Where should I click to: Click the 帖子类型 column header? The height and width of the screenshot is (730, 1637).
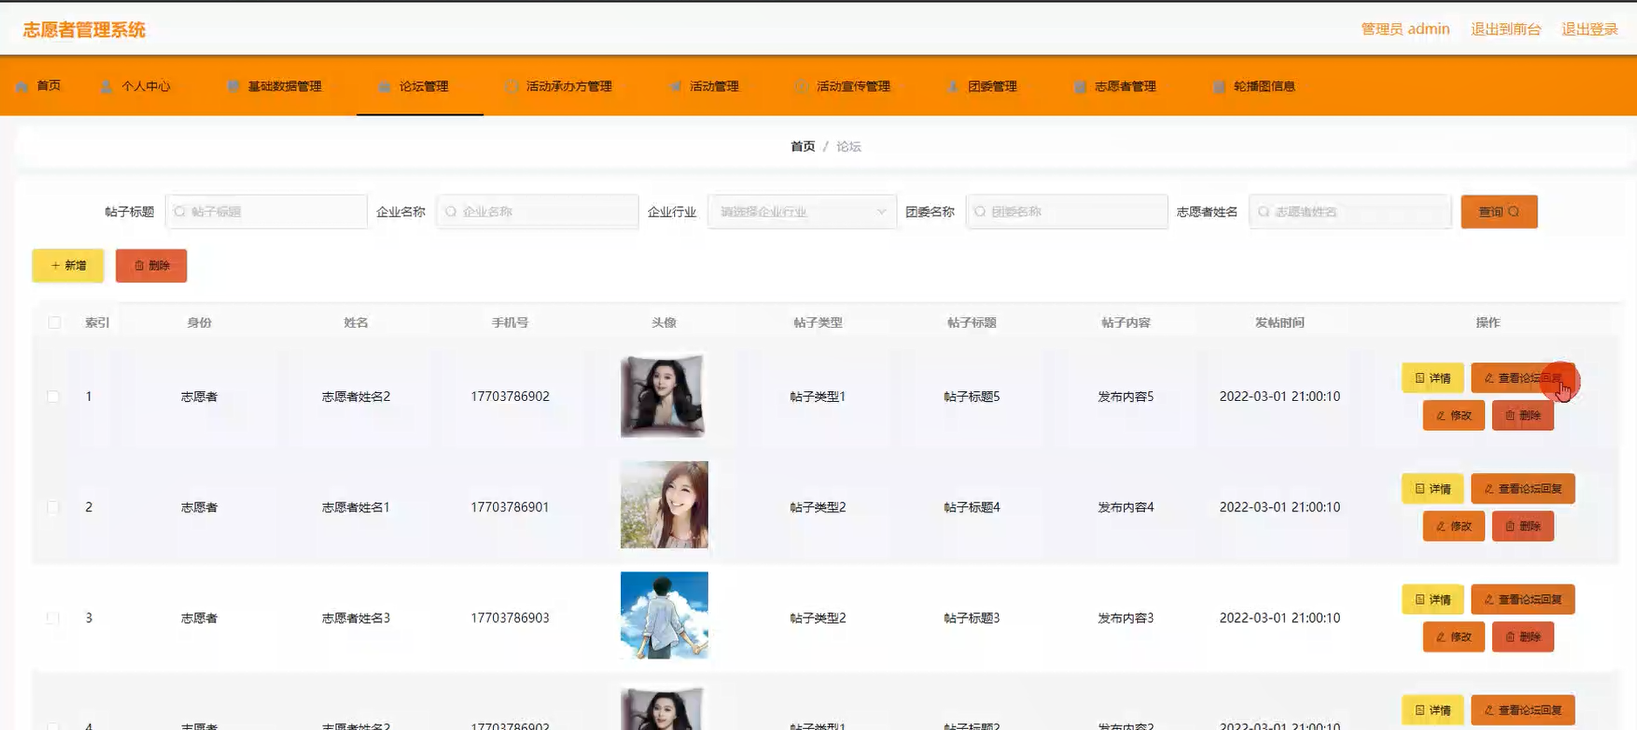(x=817, y=322)
